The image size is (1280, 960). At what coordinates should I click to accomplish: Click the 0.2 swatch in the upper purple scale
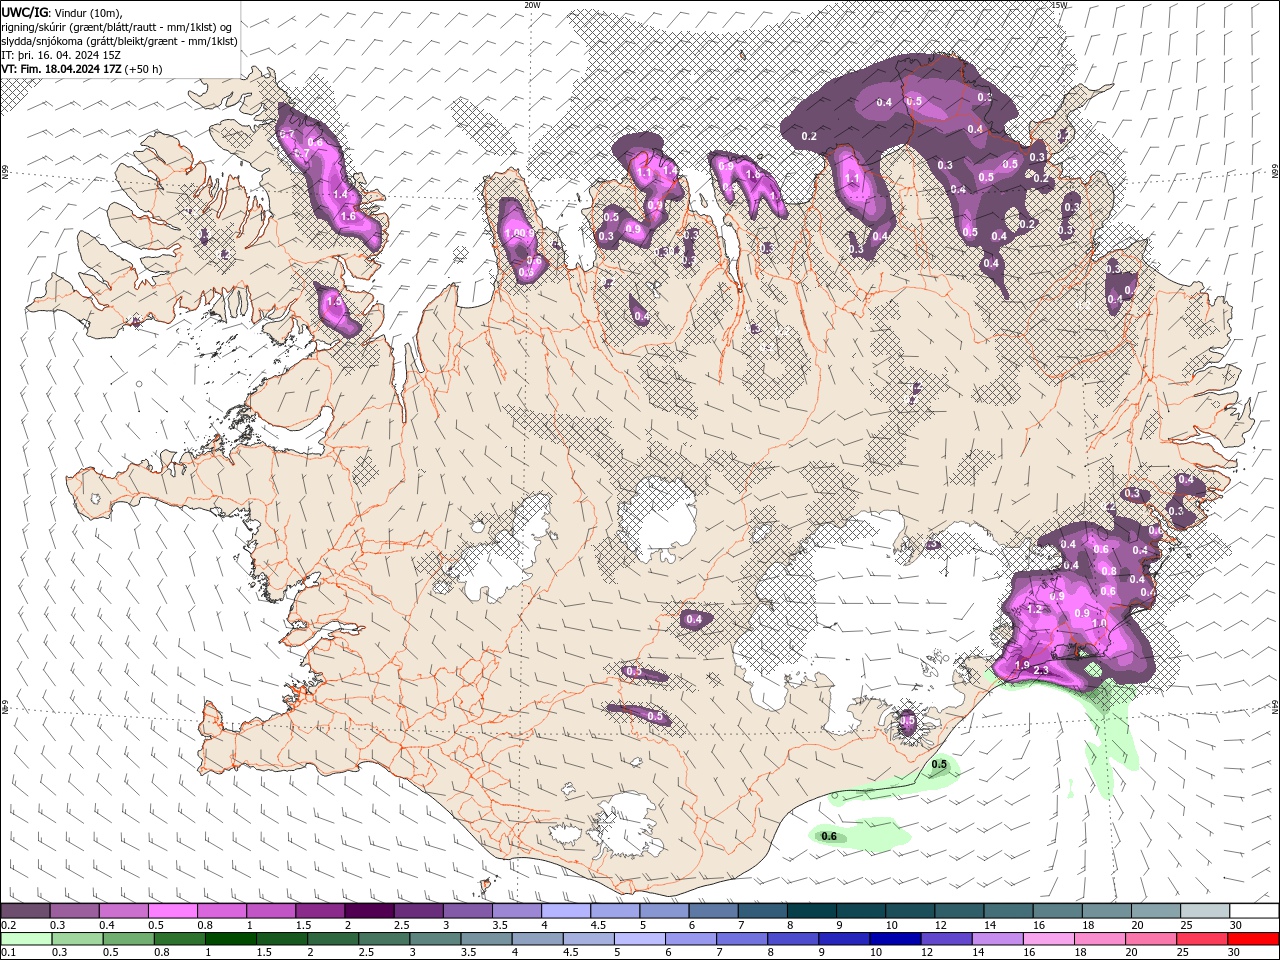click(25, 911)
